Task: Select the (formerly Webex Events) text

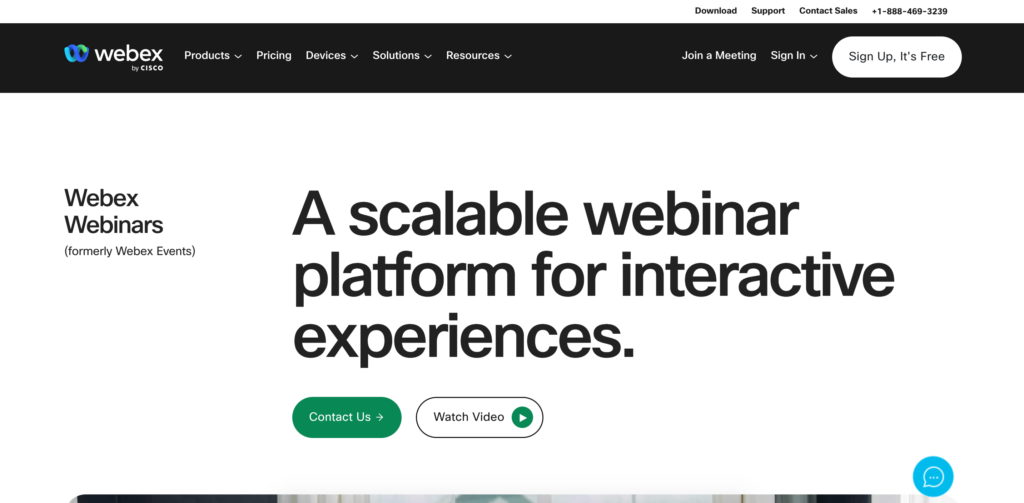Action: (x=129, y=251)
